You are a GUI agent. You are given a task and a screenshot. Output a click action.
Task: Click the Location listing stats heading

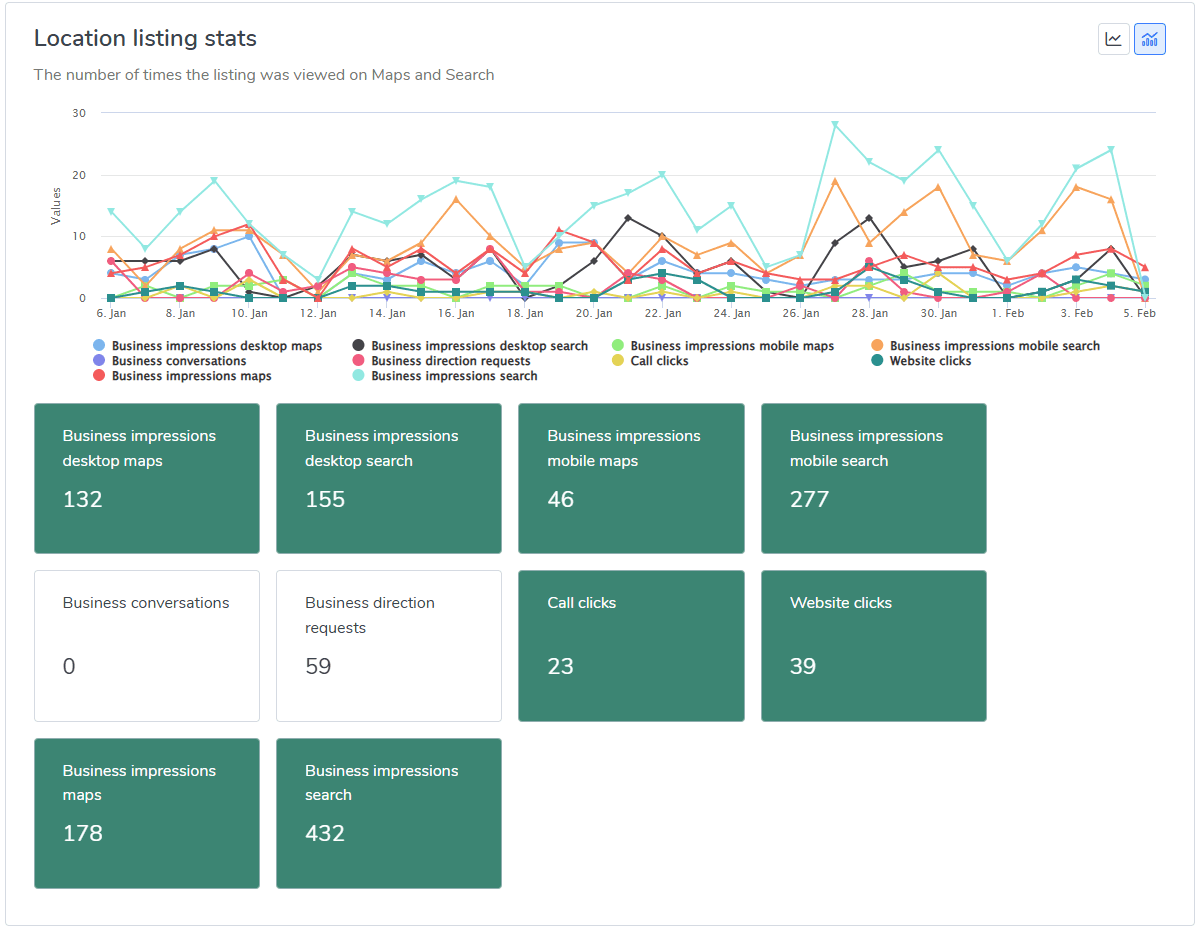pyautogui.click(x=145, y=38)
